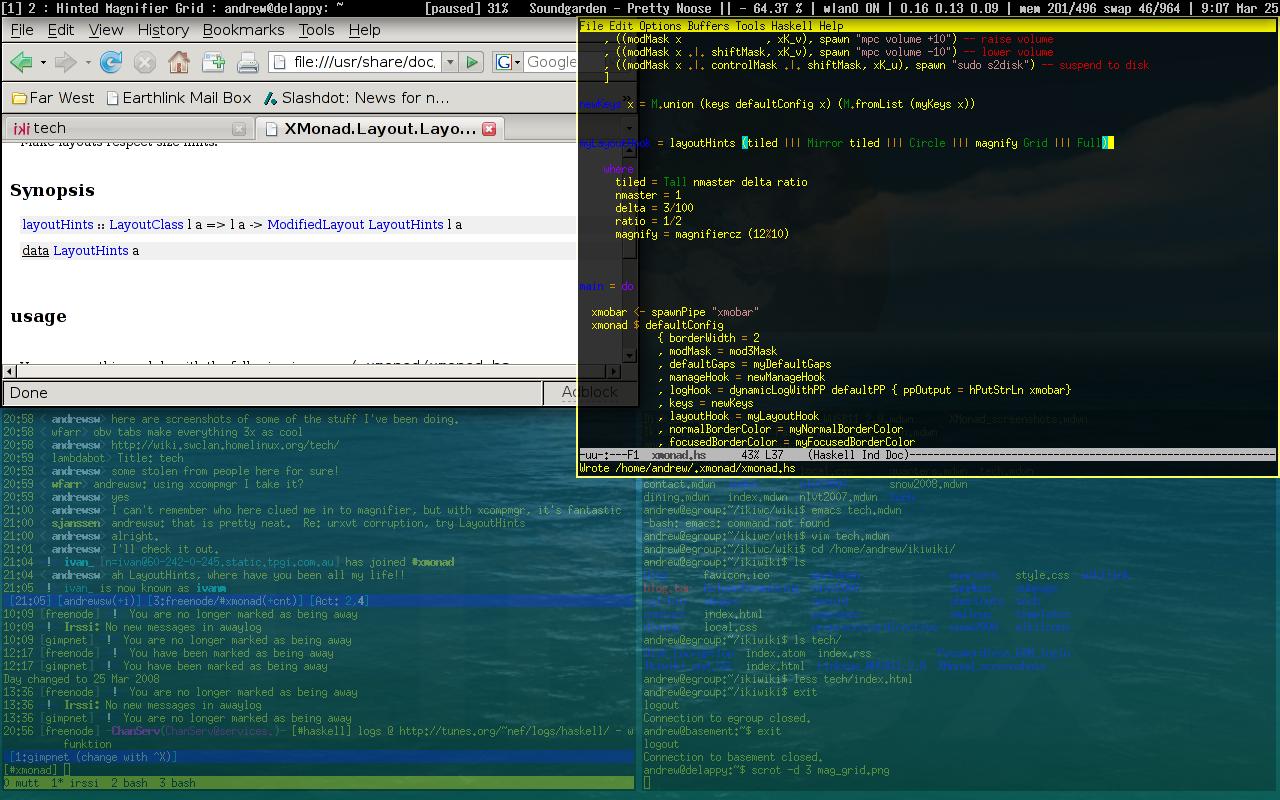Open the Firefox Edit menu

(61, 30)
